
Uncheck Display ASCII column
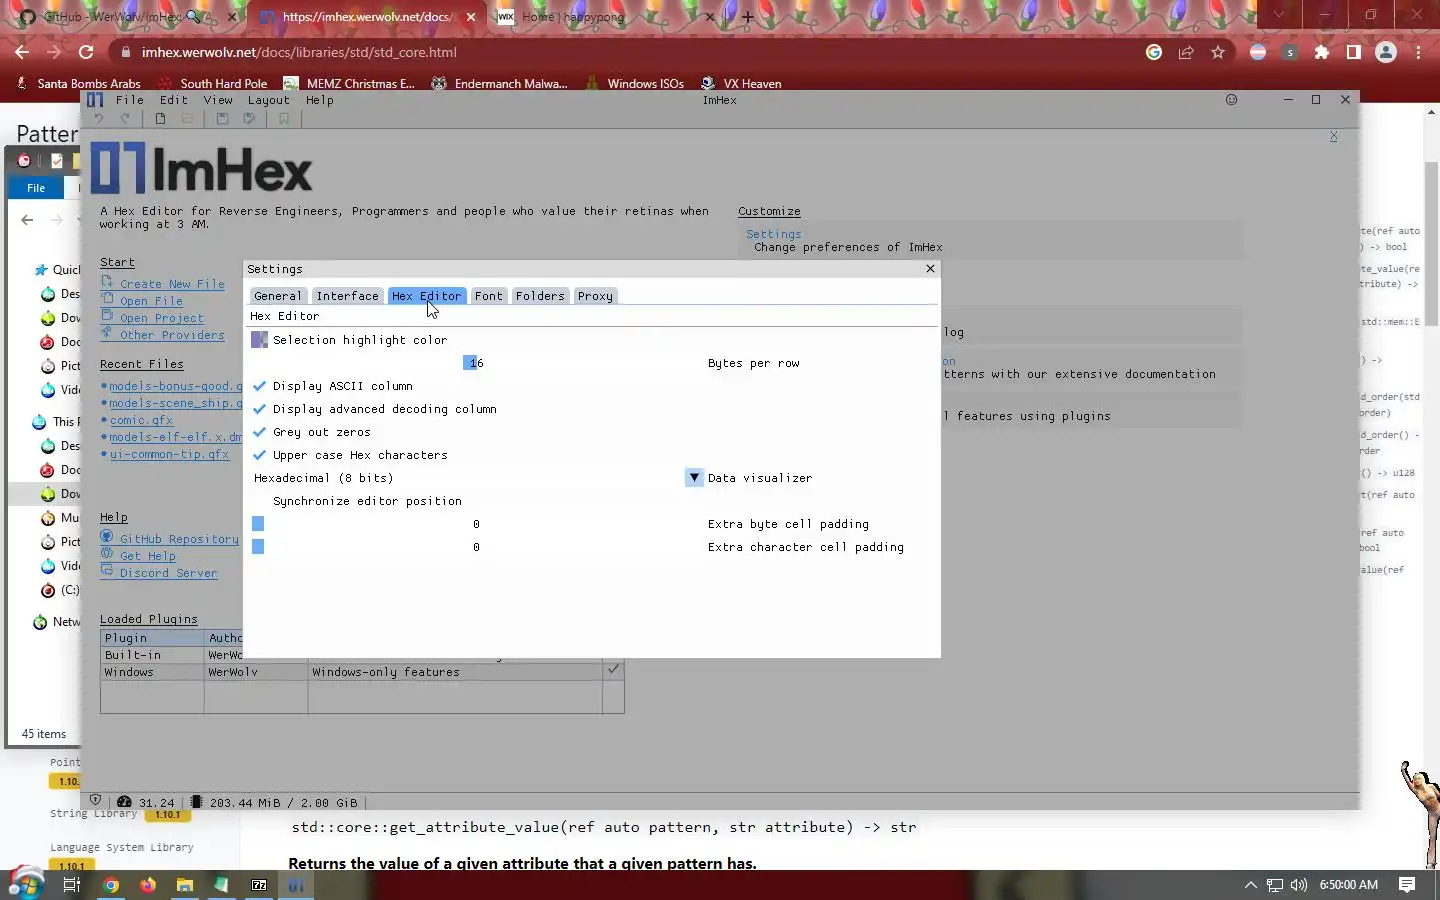260,386
